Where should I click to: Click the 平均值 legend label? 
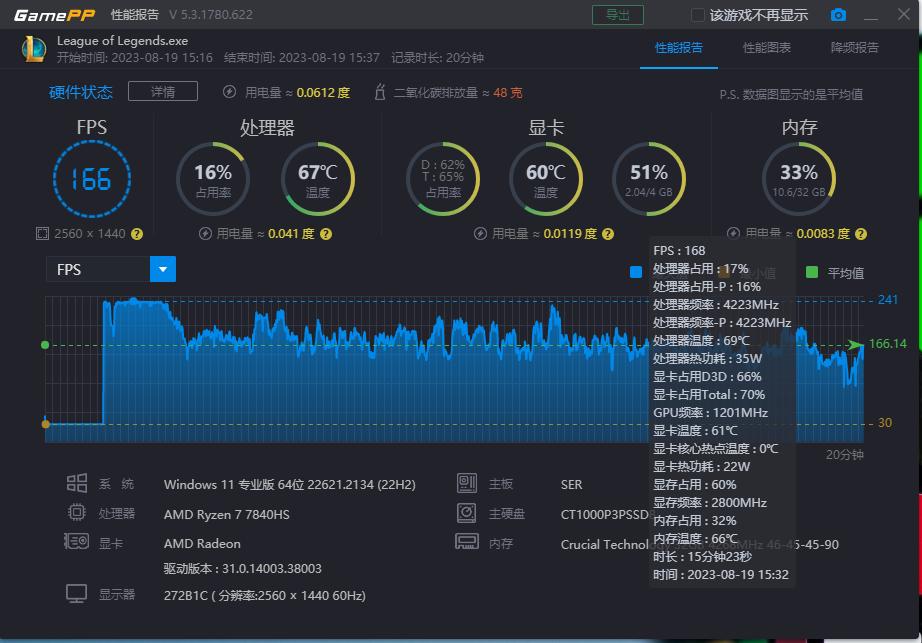(846, 273)
